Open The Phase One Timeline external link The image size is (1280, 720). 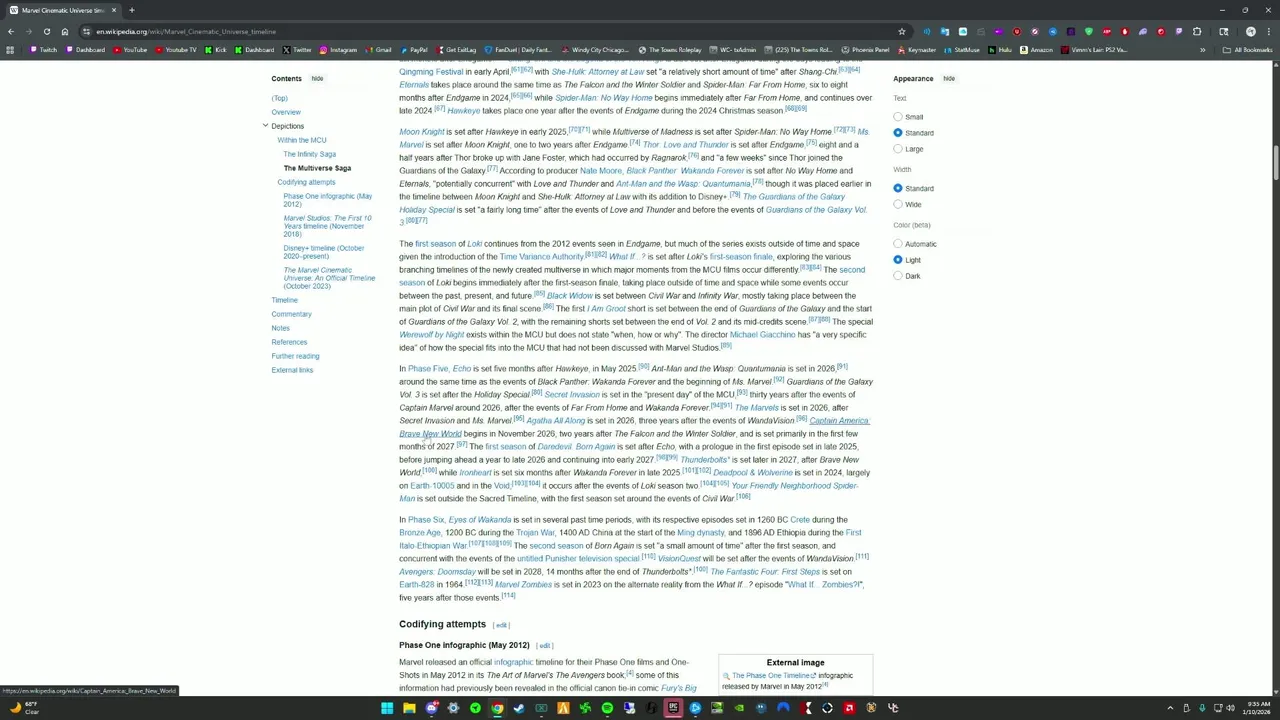(x=771, y=676)
